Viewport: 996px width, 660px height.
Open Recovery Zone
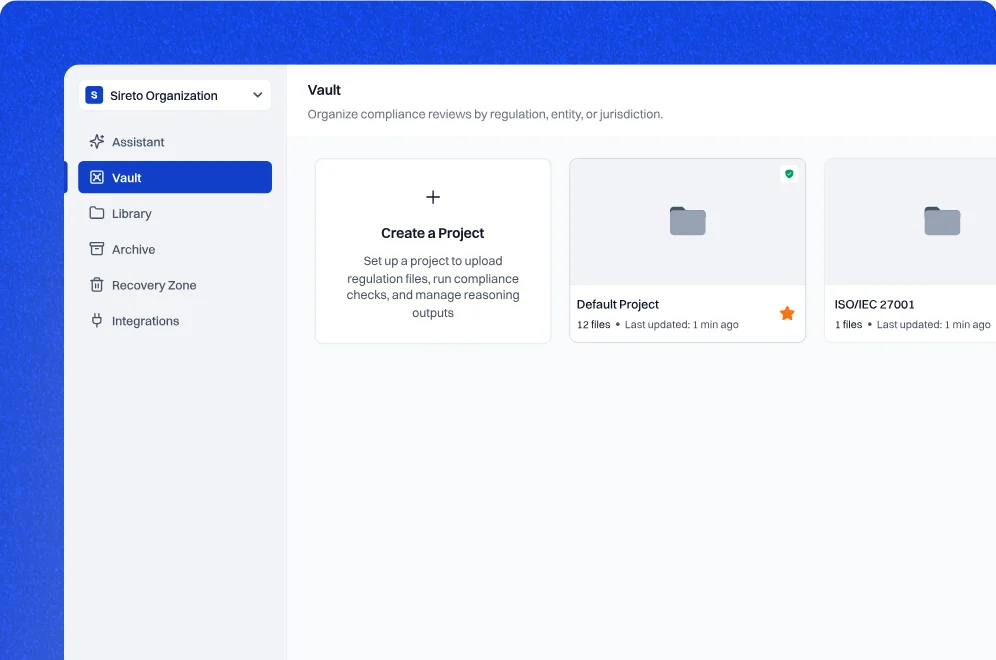(175, 285)
